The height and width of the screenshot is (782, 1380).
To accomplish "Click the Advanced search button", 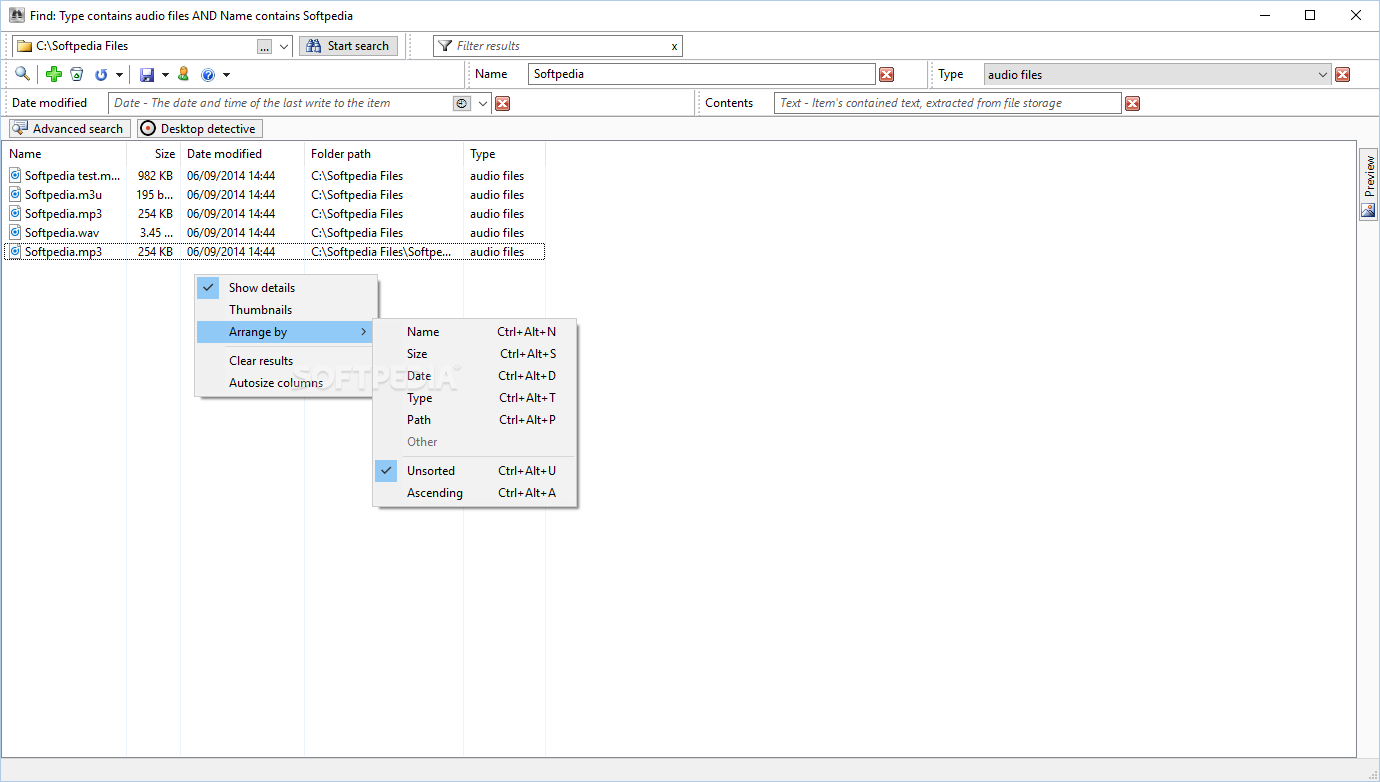I will click(69, 128).
